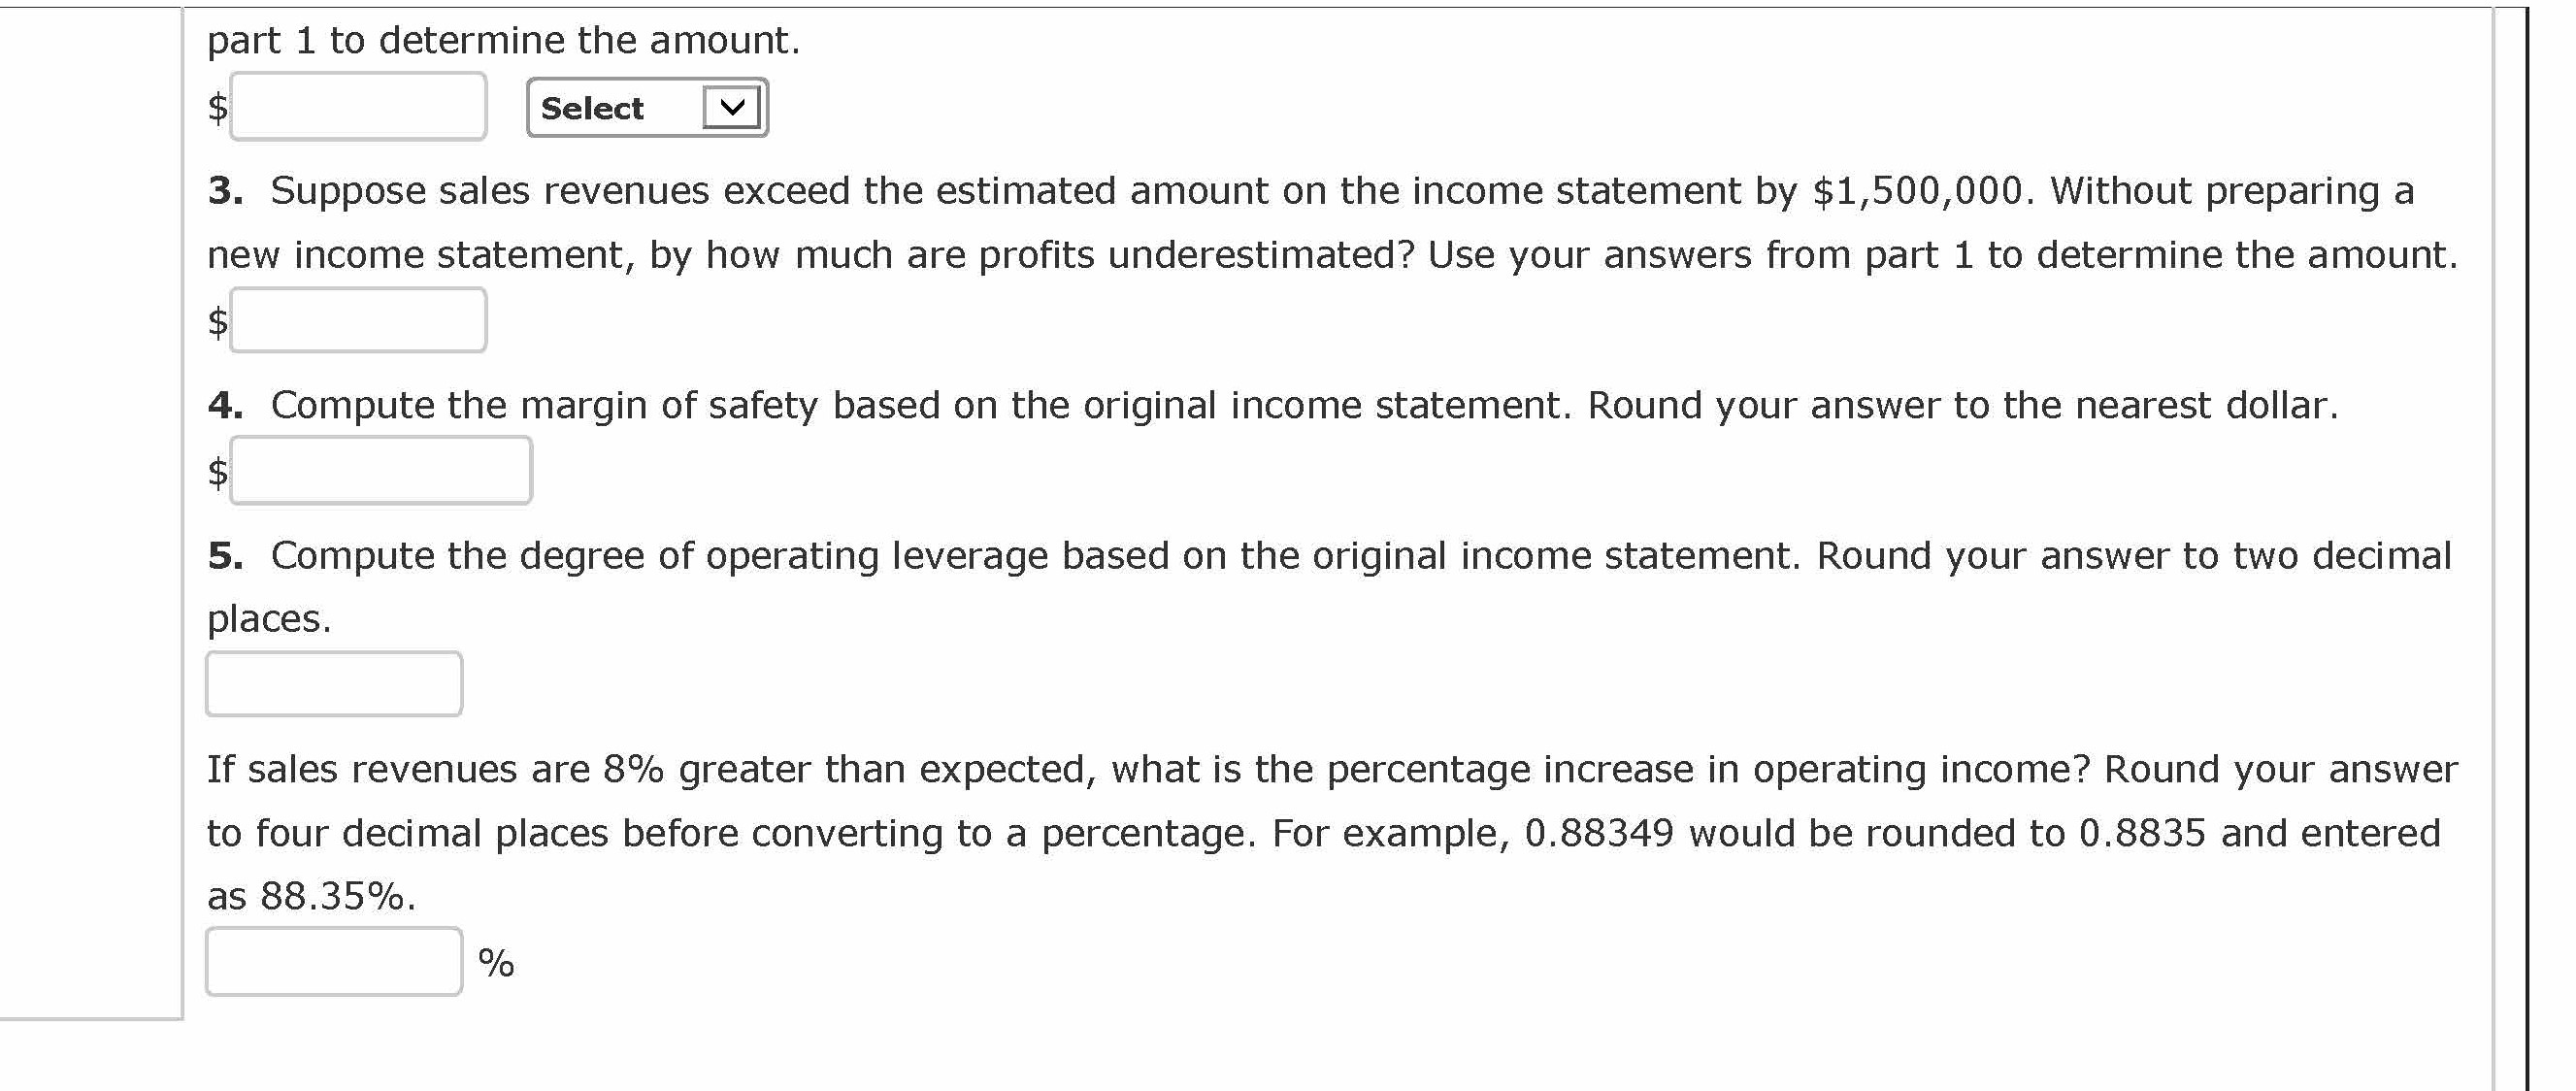Click the $1,500,000 figure in question 3

1917,191
